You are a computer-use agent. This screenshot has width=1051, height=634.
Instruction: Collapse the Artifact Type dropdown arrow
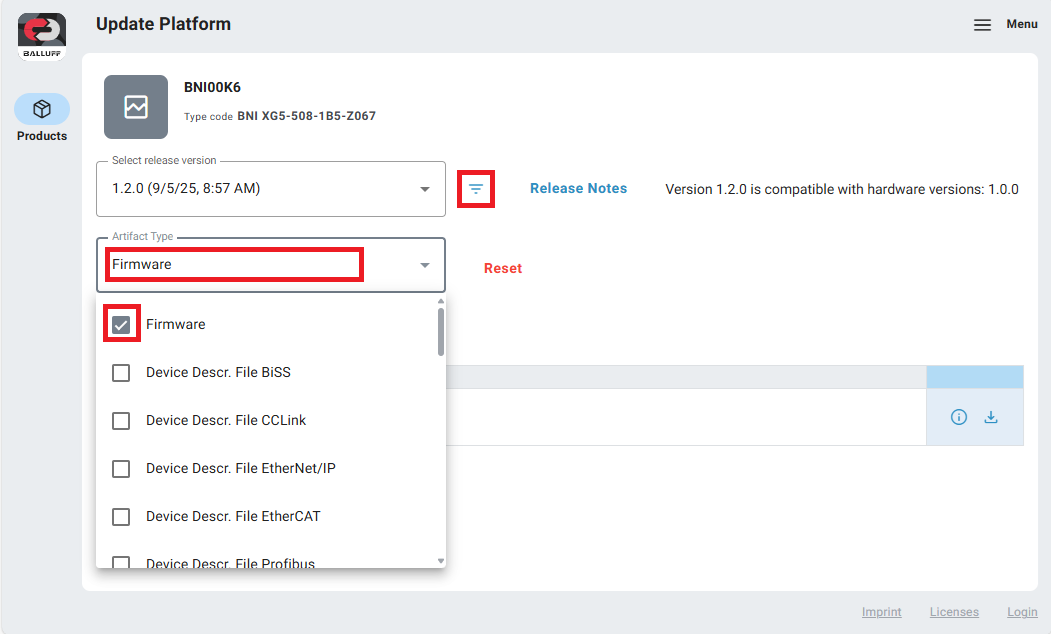pyautogui.click(x=425, y=265)
